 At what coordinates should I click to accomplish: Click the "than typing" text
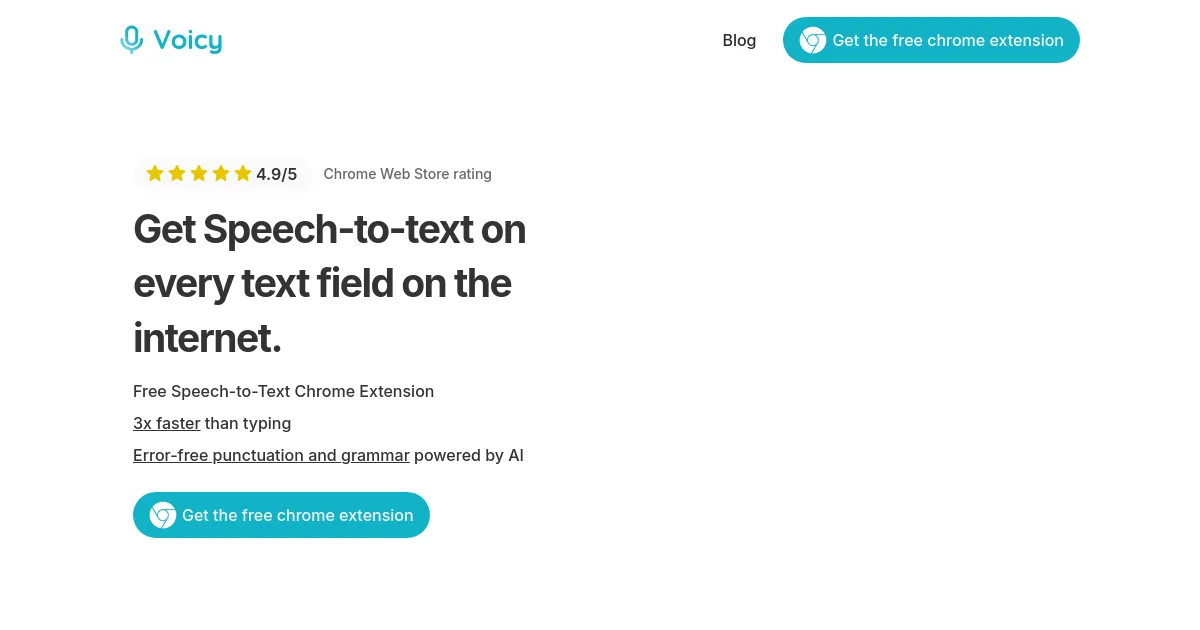pyautogui.click(x=248, y=423)
